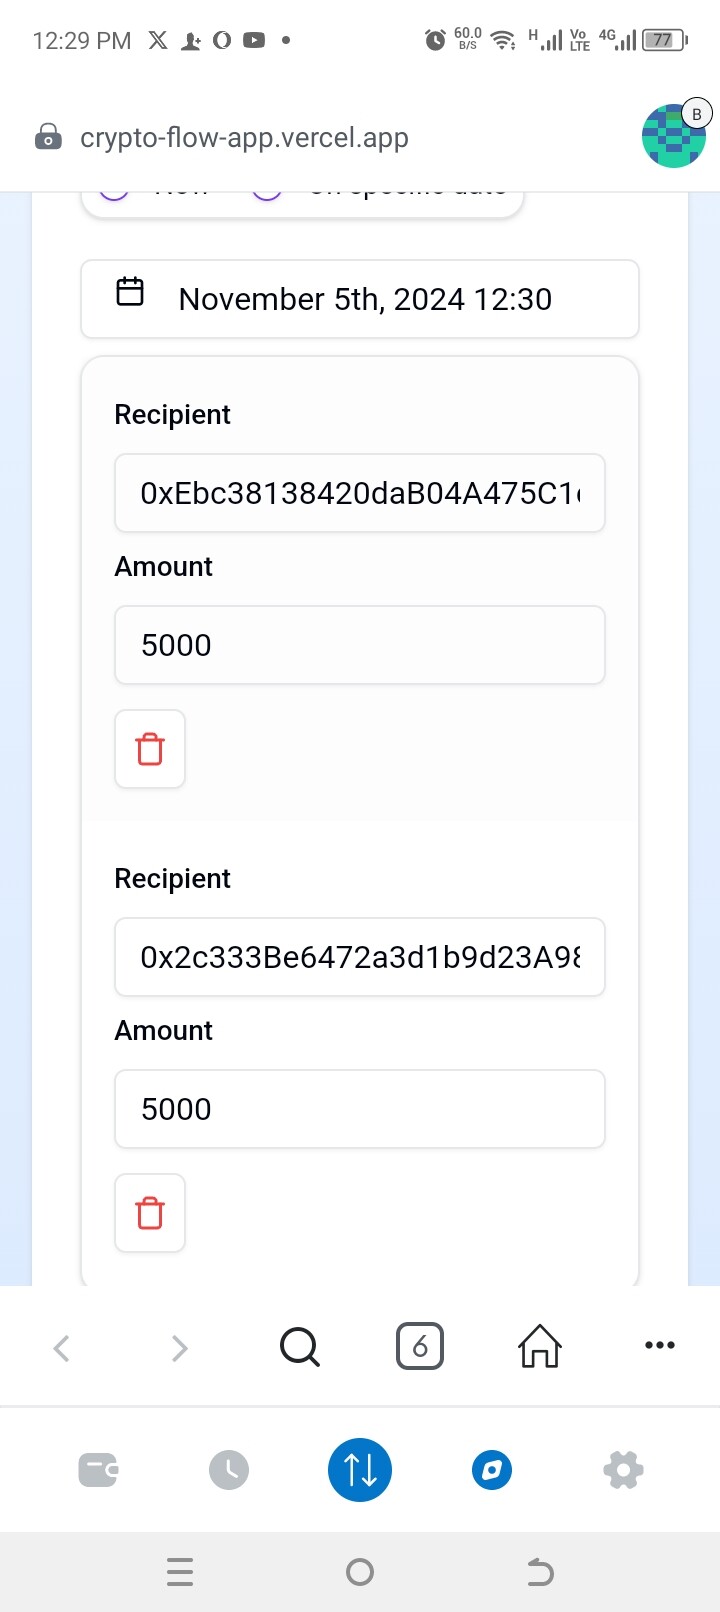The image size is (720, 1612).
Task: Open the blue compass browser icon
Action: tap(492, 1470)
